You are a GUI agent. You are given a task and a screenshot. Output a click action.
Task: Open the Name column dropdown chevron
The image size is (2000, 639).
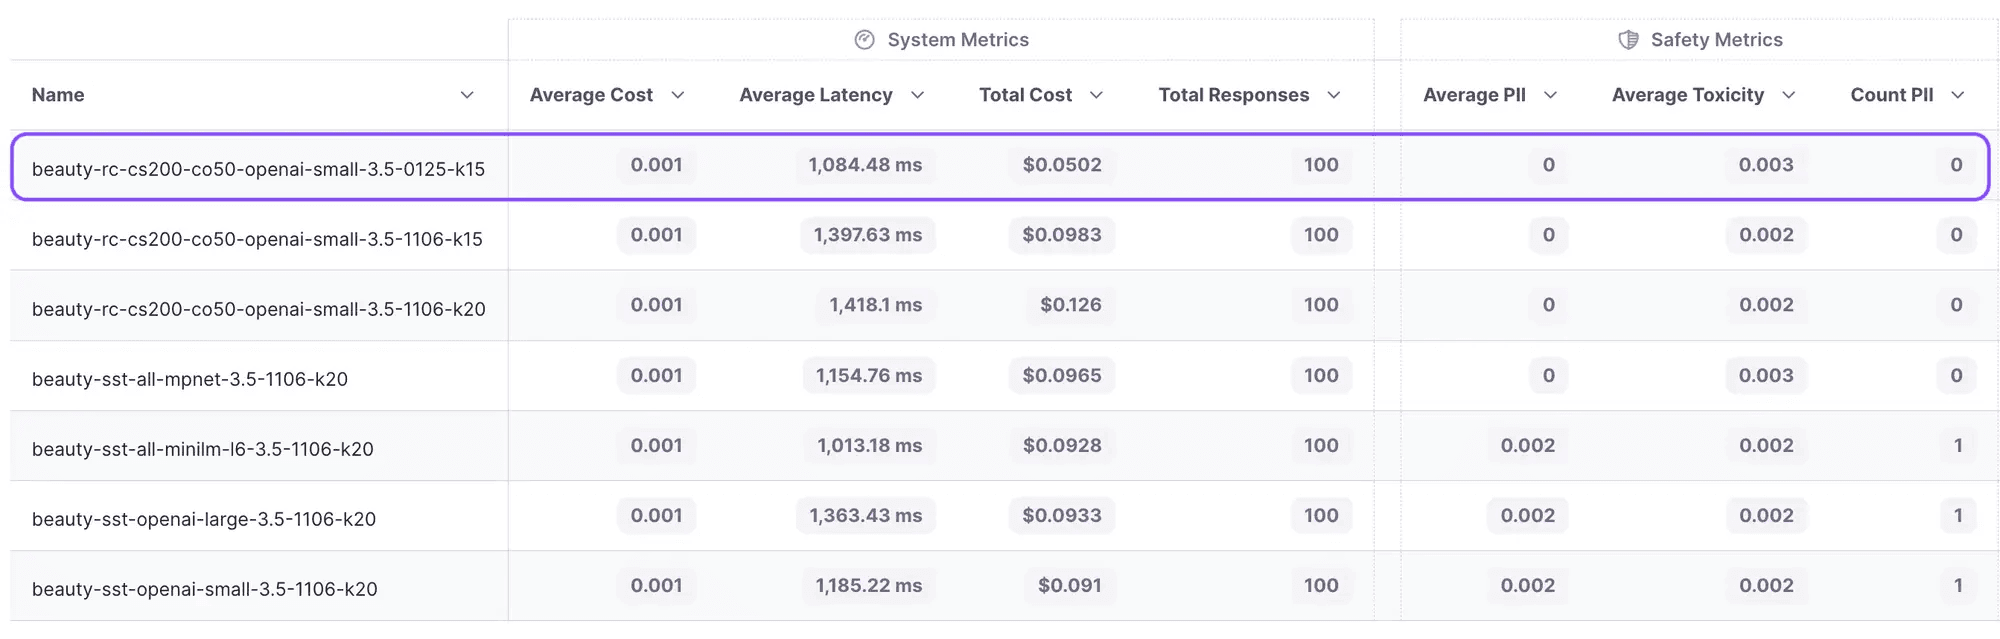click(467, 95)
